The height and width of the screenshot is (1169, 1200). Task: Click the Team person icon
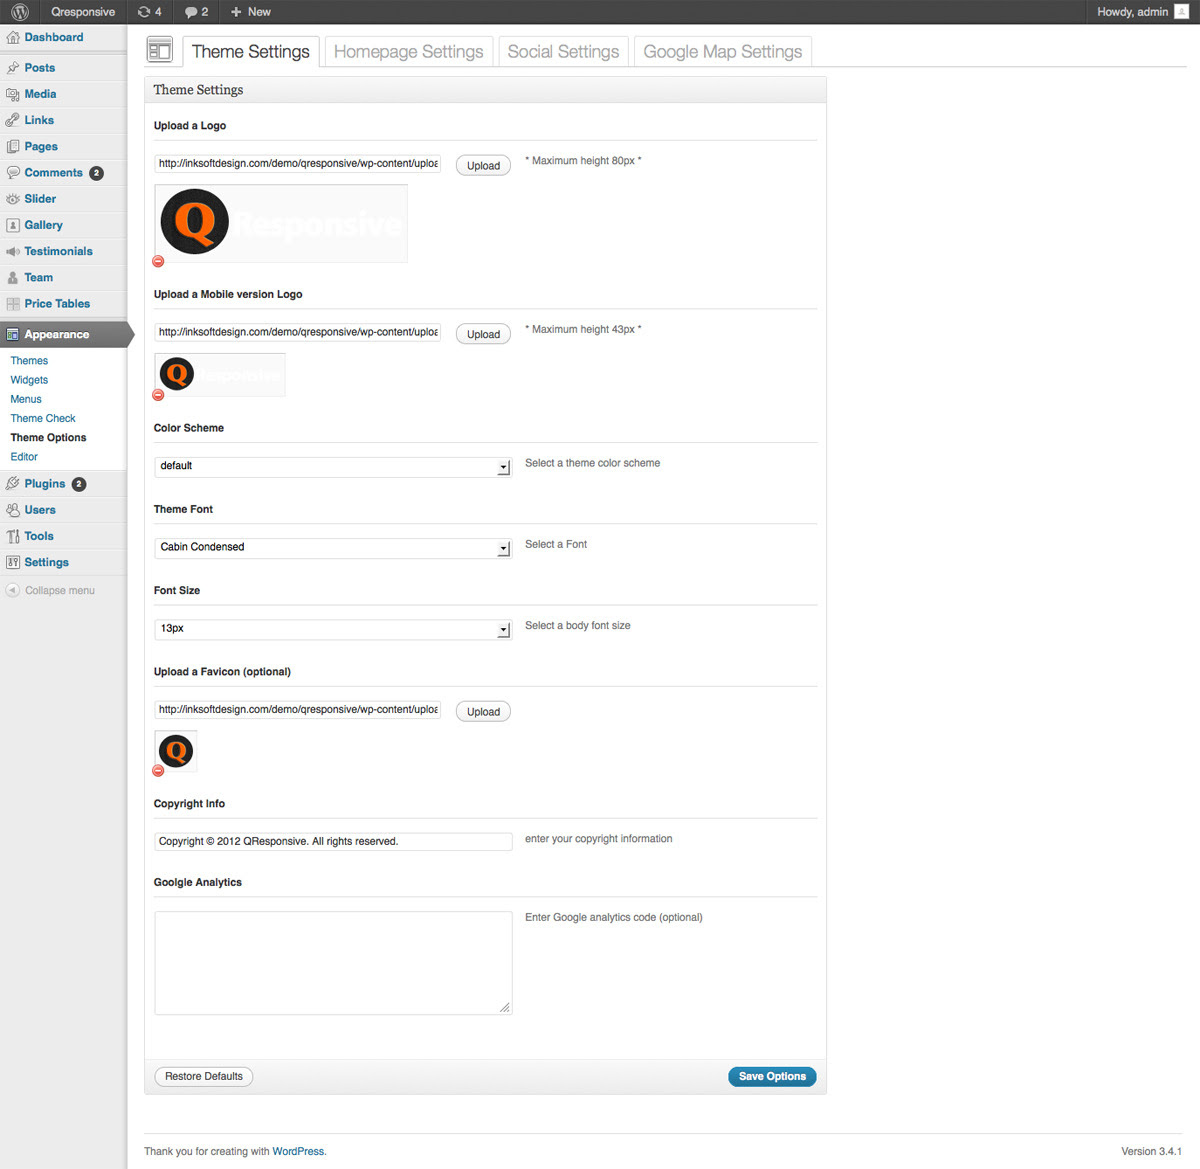tap(13, 278)
